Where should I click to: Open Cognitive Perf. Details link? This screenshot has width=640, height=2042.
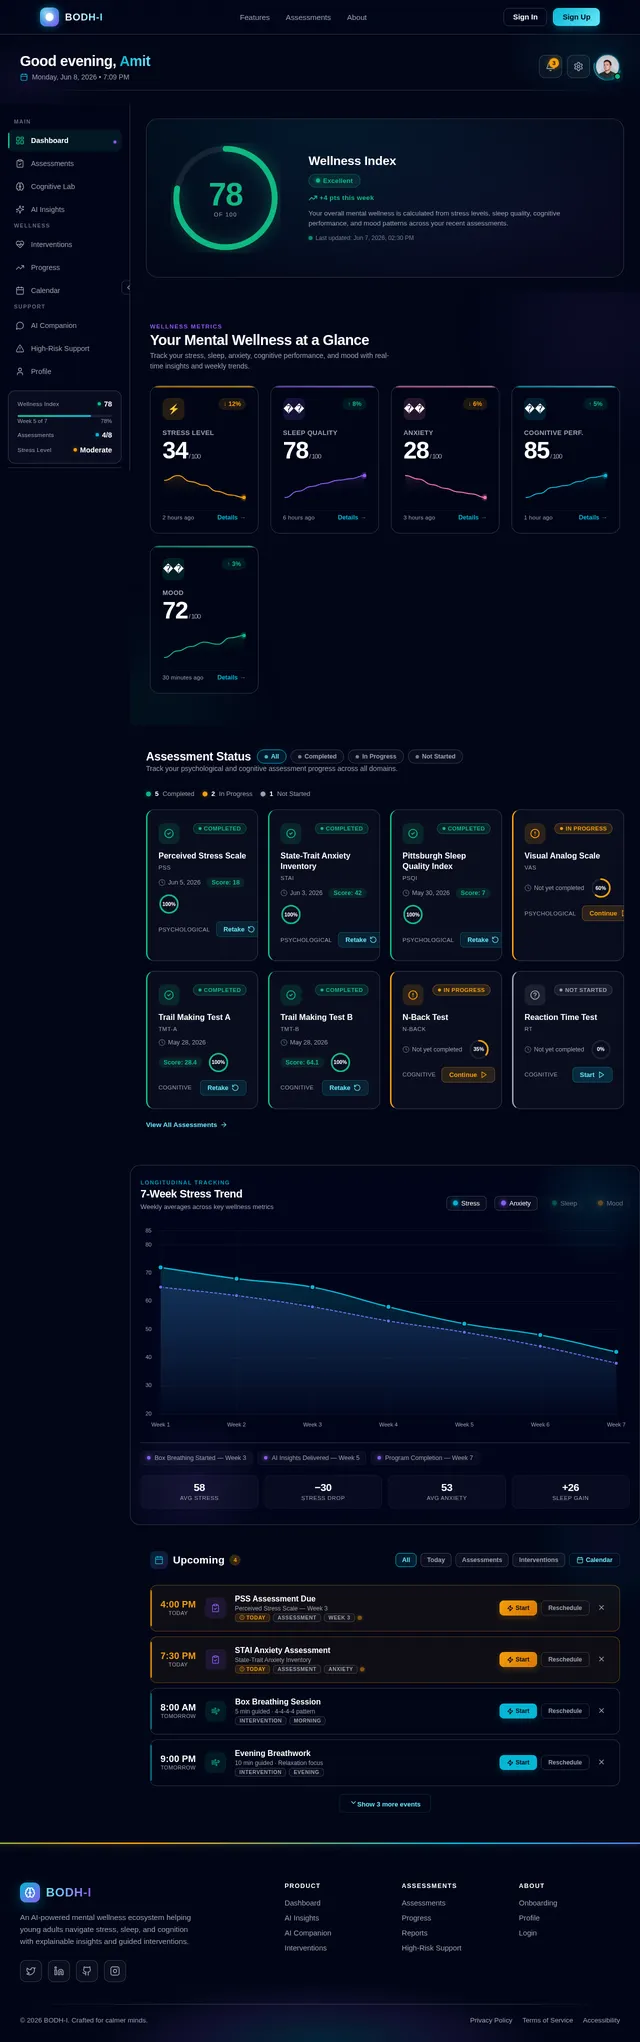click(593, 517)
